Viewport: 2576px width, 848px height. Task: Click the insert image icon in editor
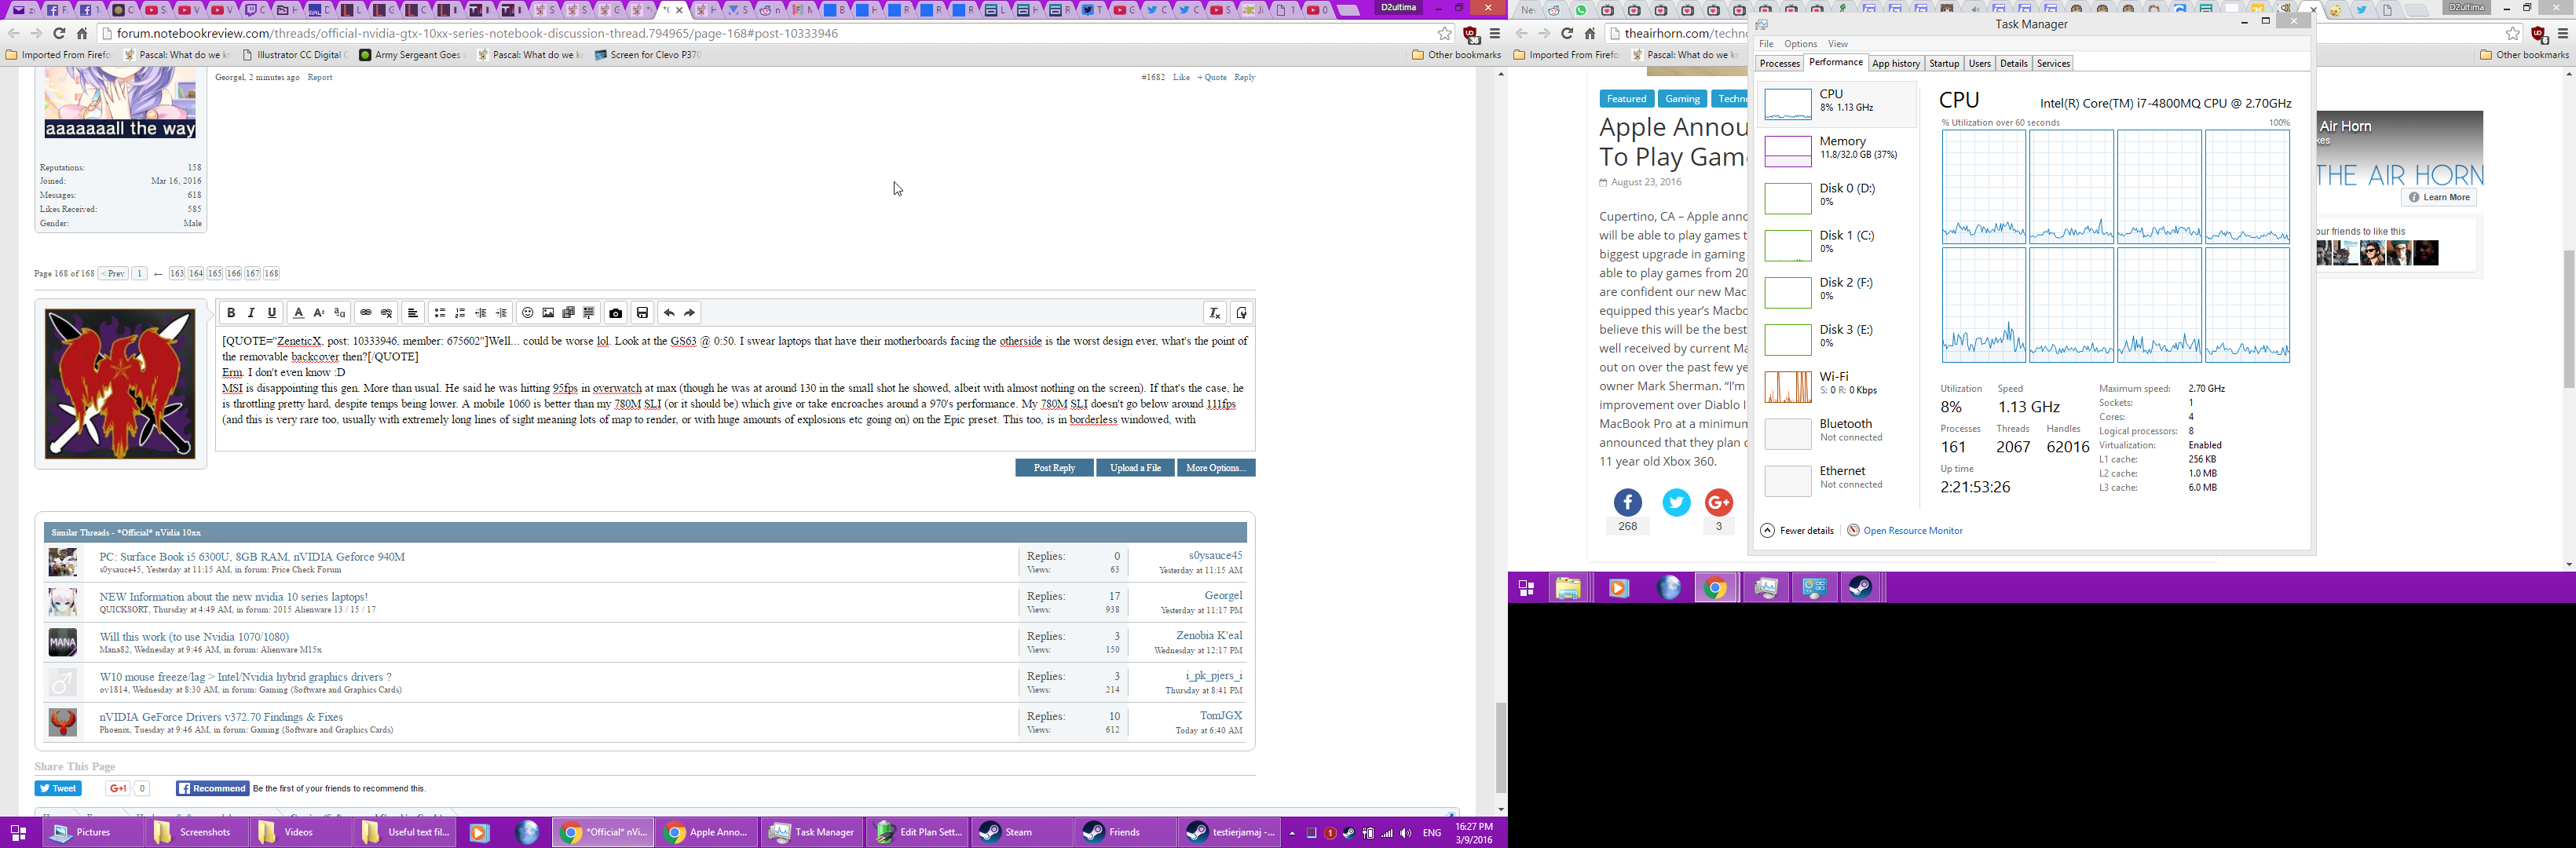point(548,313)
